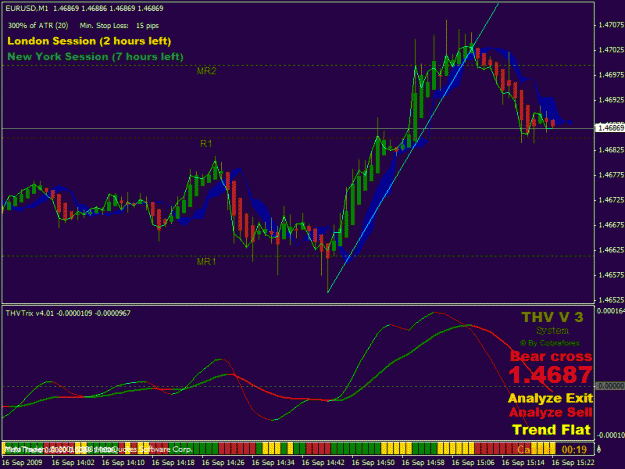Screen dimensions: 625x469
Task: Click the "16 Sep 14:50" time label
Action: (x=373, y=463)
